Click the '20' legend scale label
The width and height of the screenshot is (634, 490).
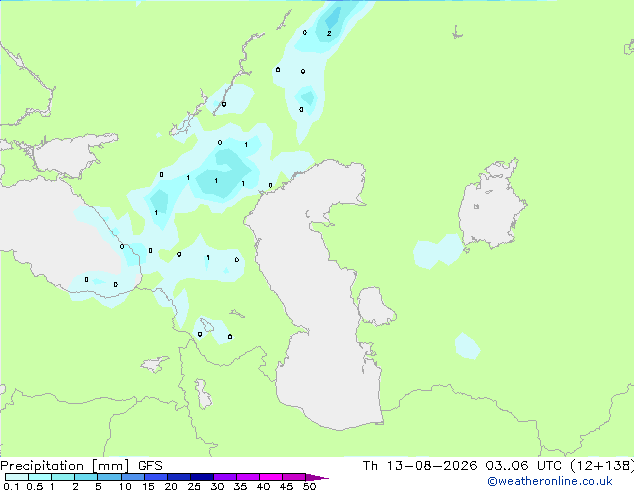pyautogui.click(x=171, y=486)
